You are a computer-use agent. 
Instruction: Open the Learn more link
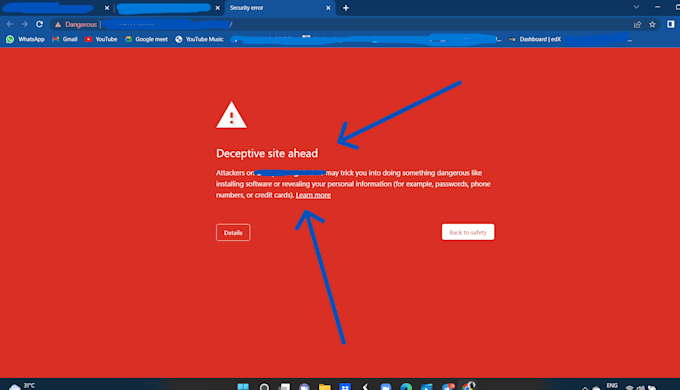(313, 195)
